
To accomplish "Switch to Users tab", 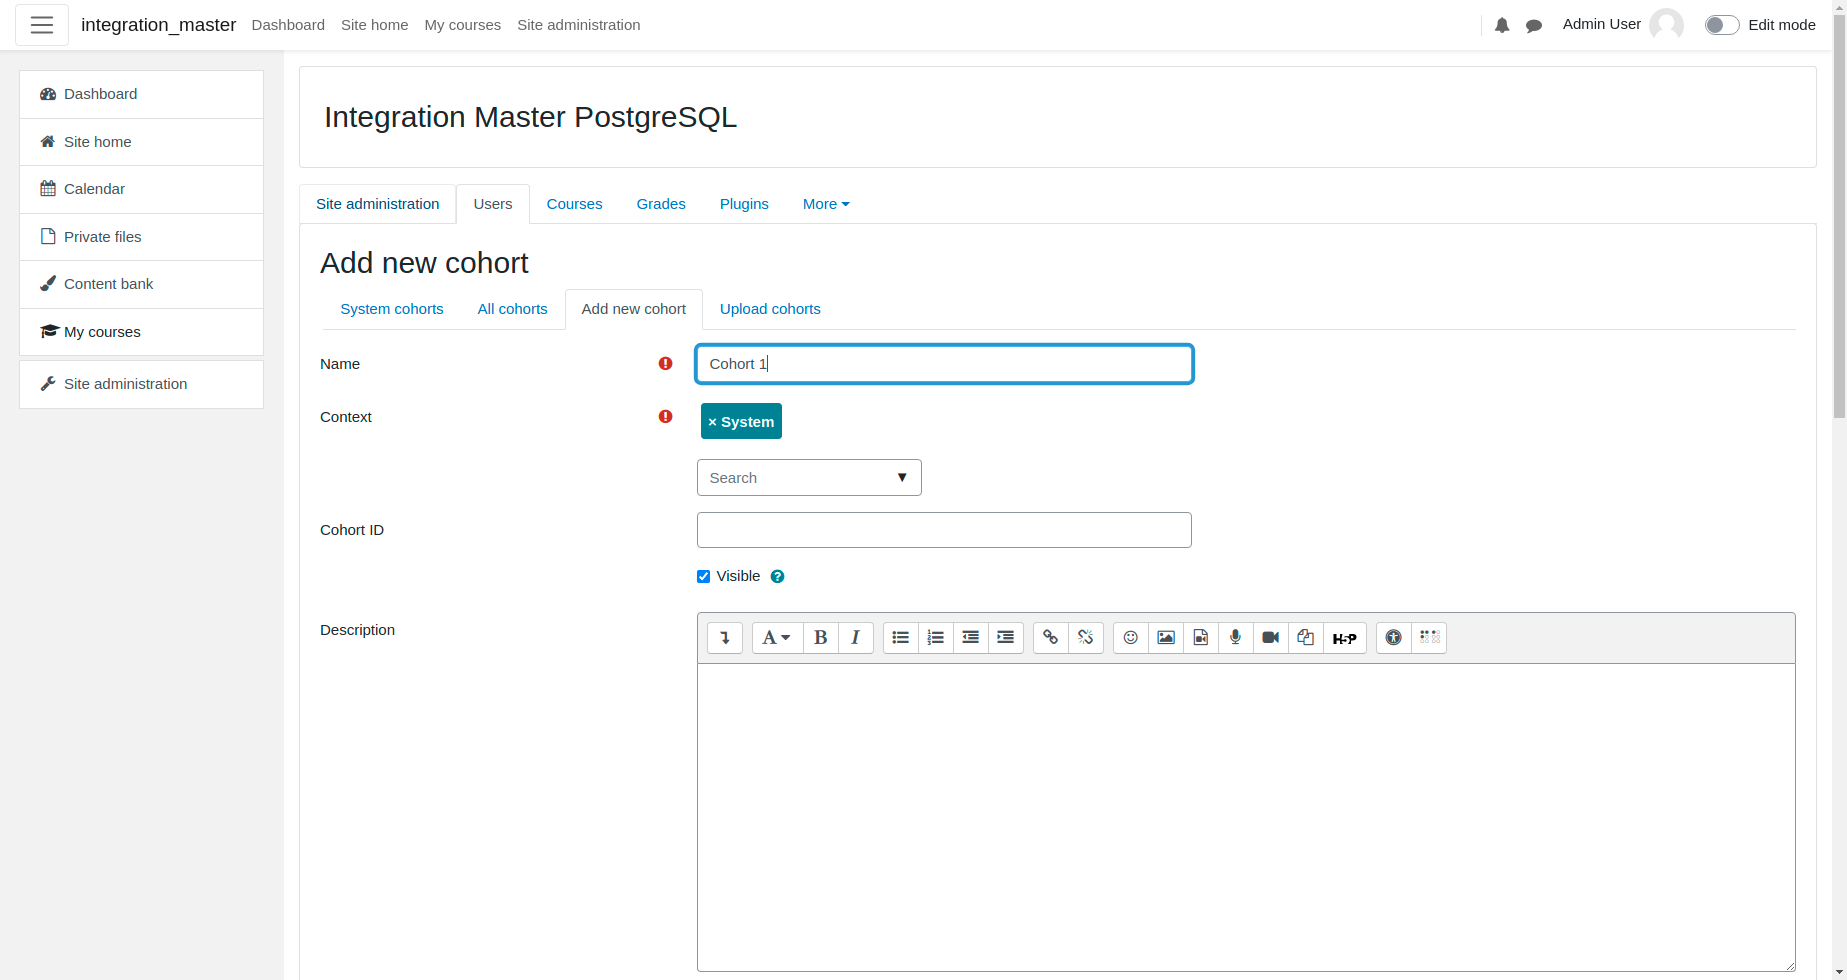I will tap(493, 204).
